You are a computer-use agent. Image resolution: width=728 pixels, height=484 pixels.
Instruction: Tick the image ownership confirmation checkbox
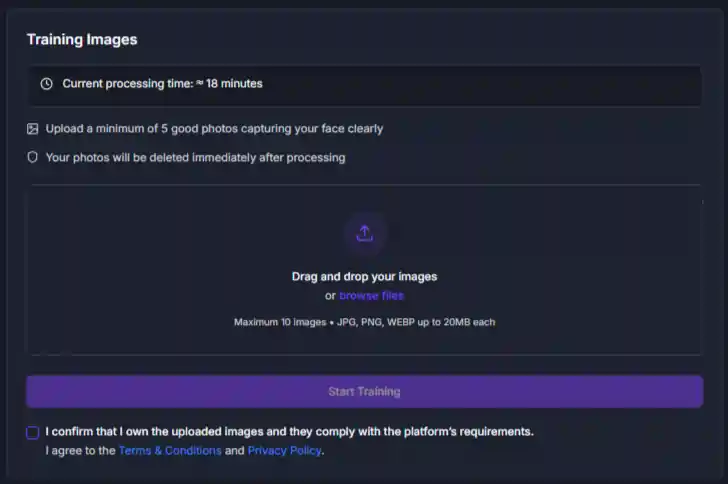pos(33,433)
